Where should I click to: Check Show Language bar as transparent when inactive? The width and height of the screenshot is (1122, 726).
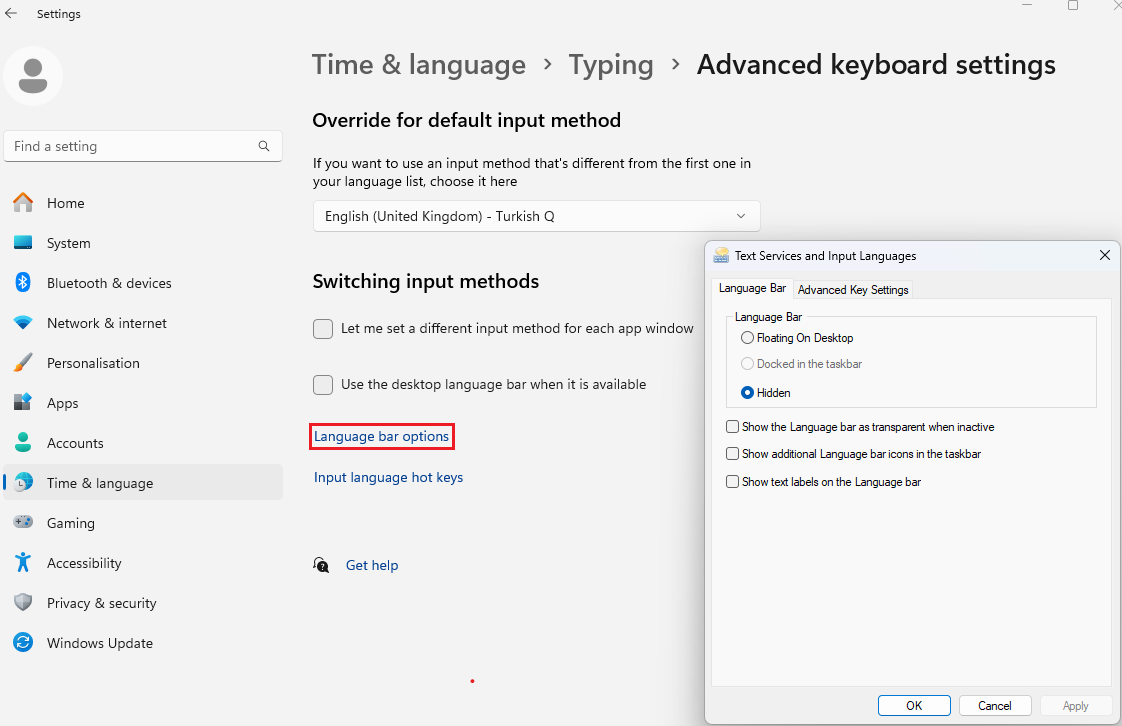[732, 427]
